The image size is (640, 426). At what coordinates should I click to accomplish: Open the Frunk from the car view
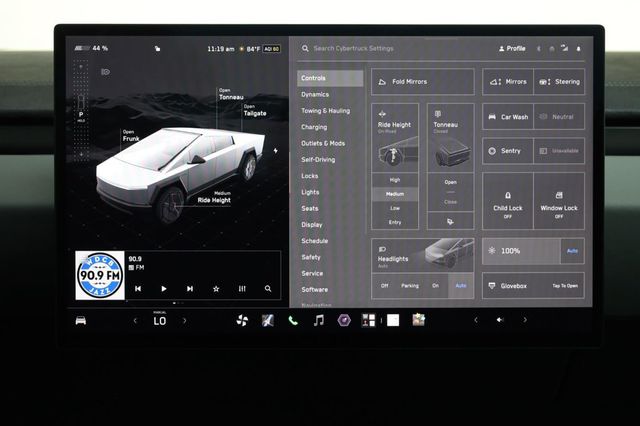click(x=131, y=136)
